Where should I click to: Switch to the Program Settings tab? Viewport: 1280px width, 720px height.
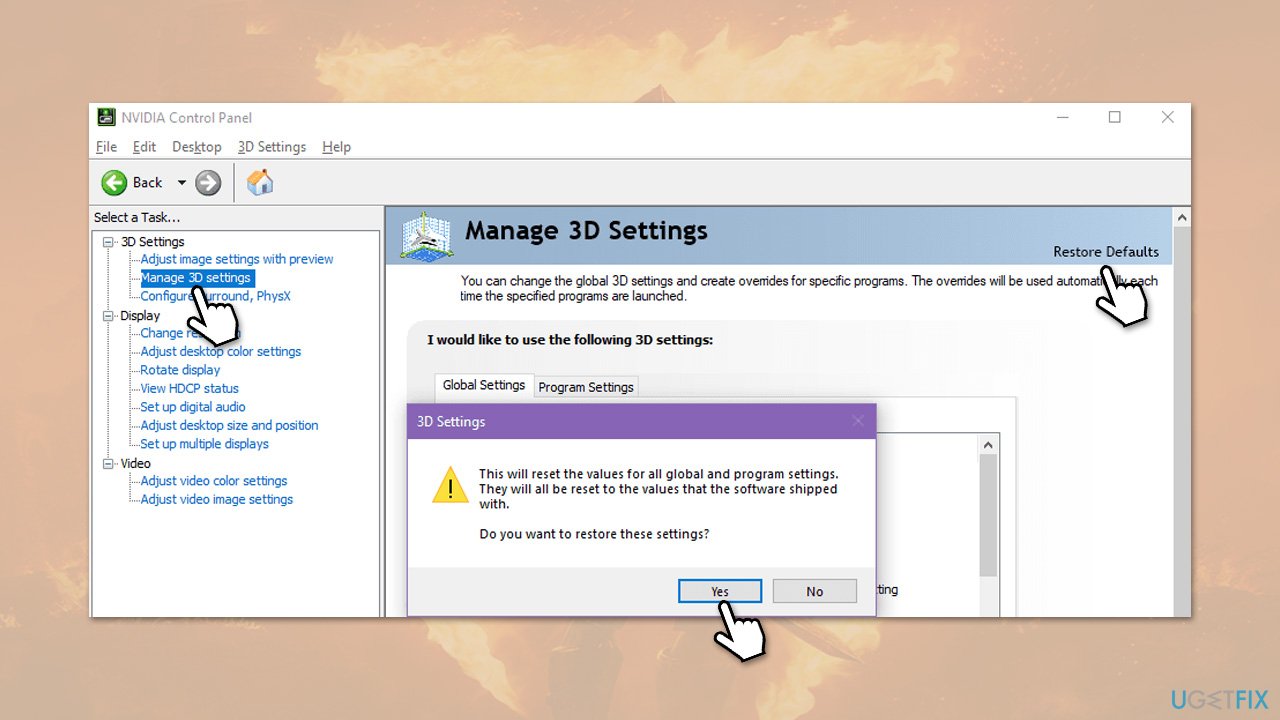[586, 387]
